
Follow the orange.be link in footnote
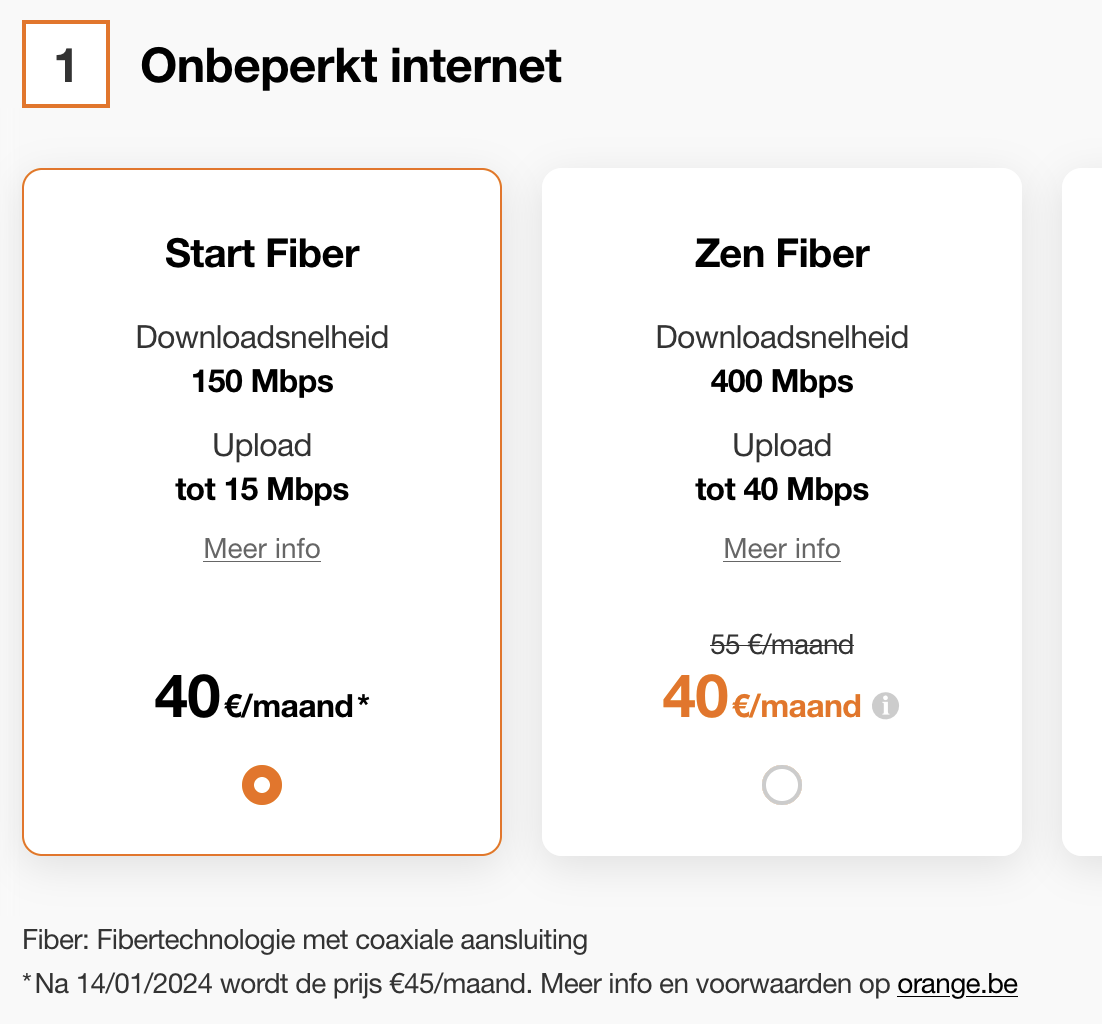point(957,984)
